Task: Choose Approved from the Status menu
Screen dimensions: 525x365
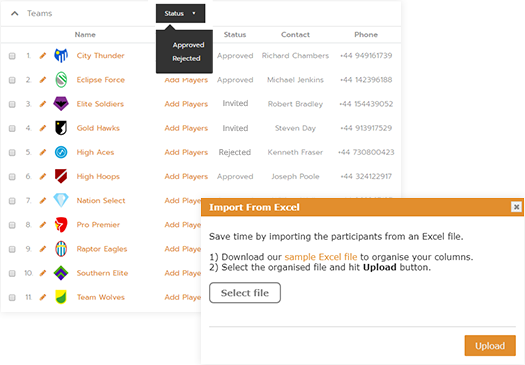Action: coord(189,45)
